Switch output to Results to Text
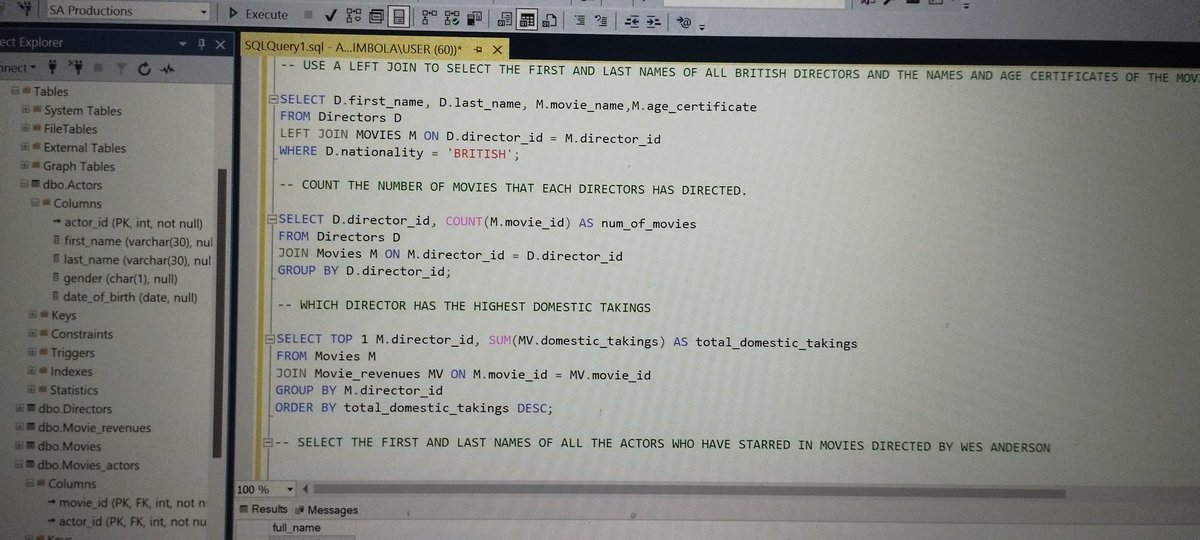 pyautogui.click(x=505, y=19)
